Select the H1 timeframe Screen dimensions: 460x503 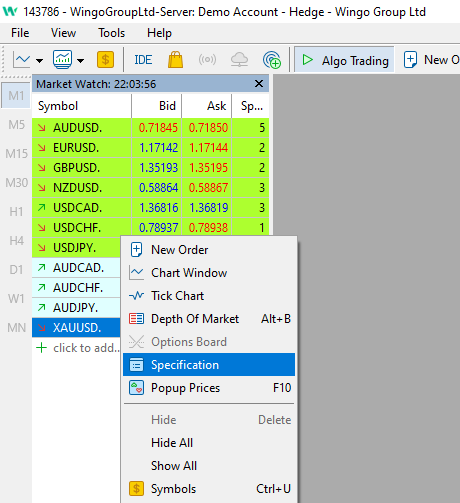[17, 212]
